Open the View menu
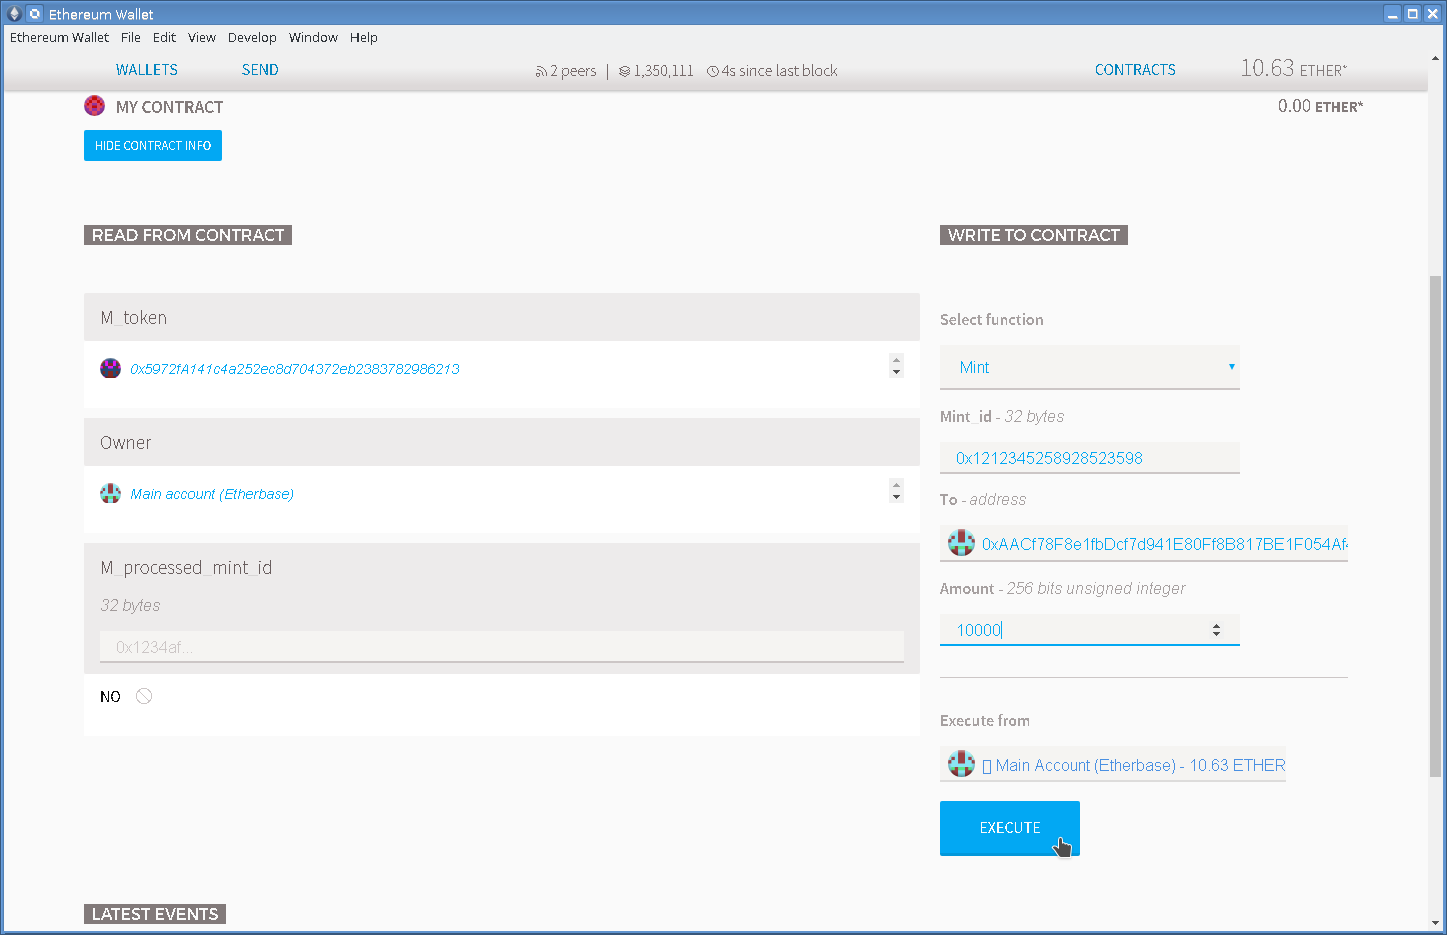 (x=202, y=37)
